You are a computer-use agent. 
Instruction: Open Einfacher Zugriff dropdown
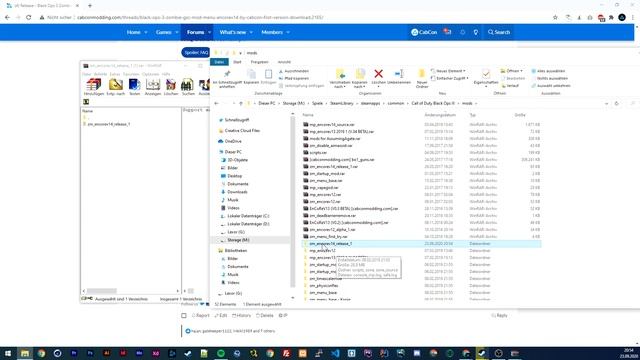449,78
